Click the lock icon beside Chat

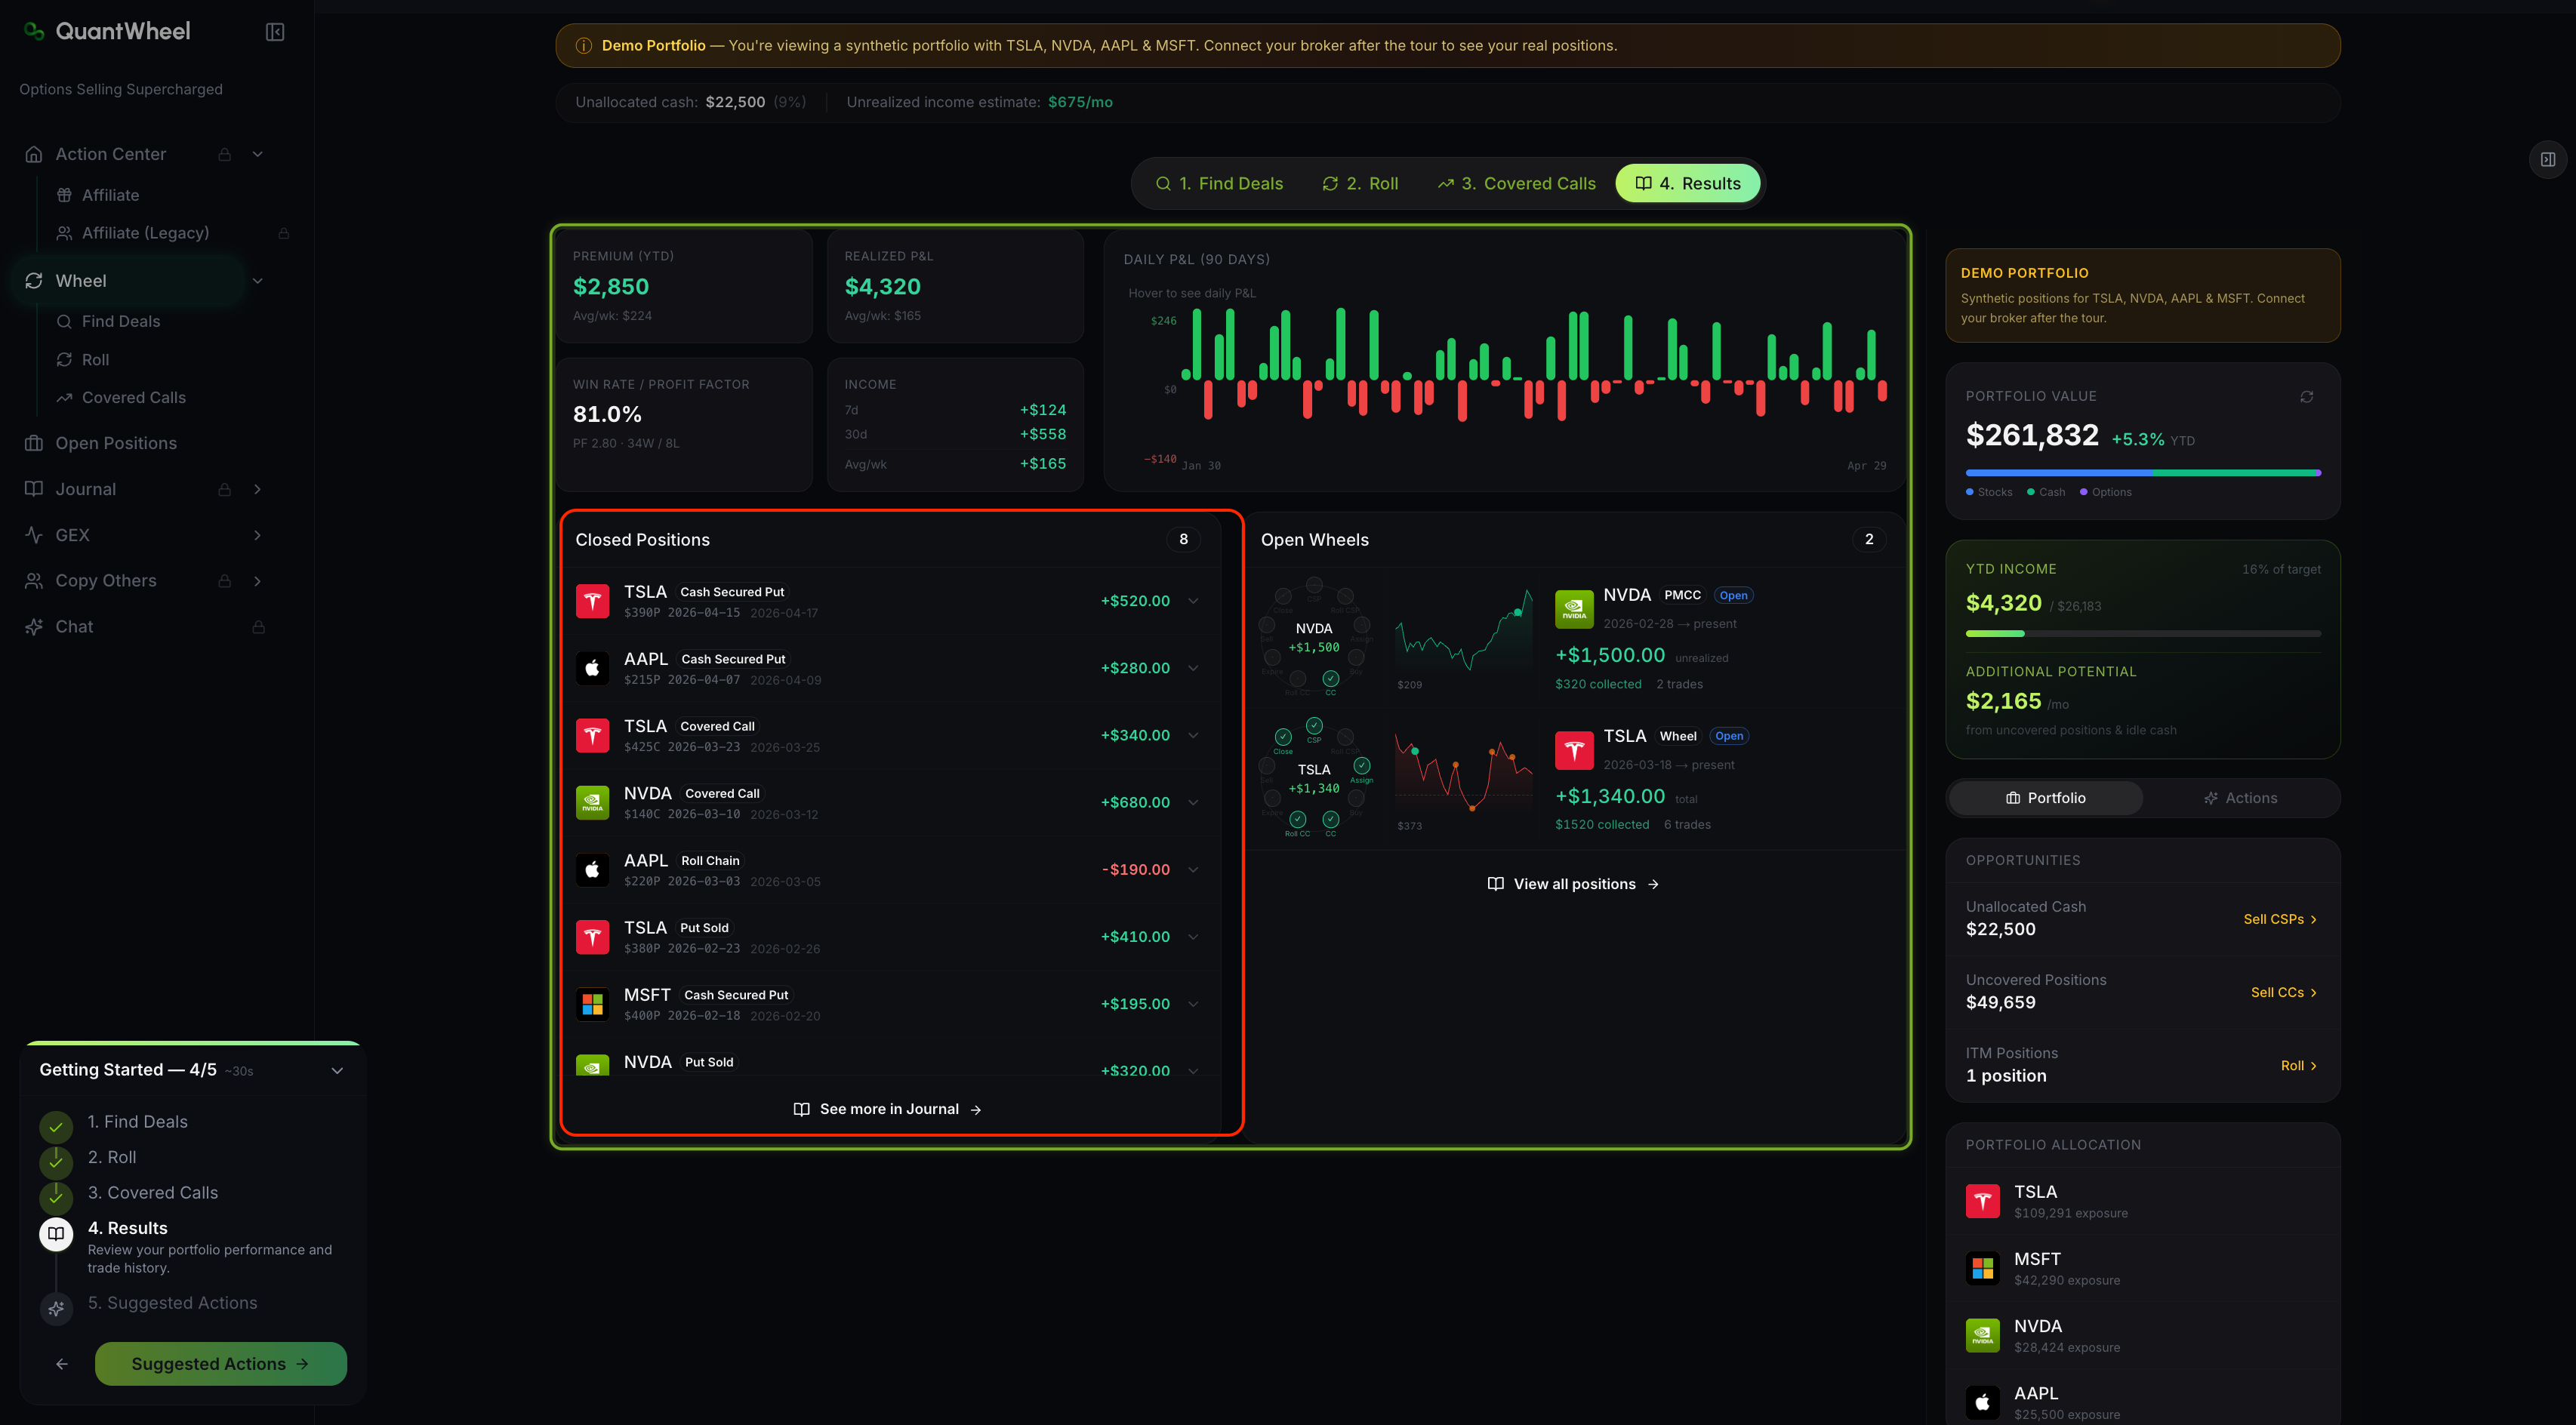258,627
